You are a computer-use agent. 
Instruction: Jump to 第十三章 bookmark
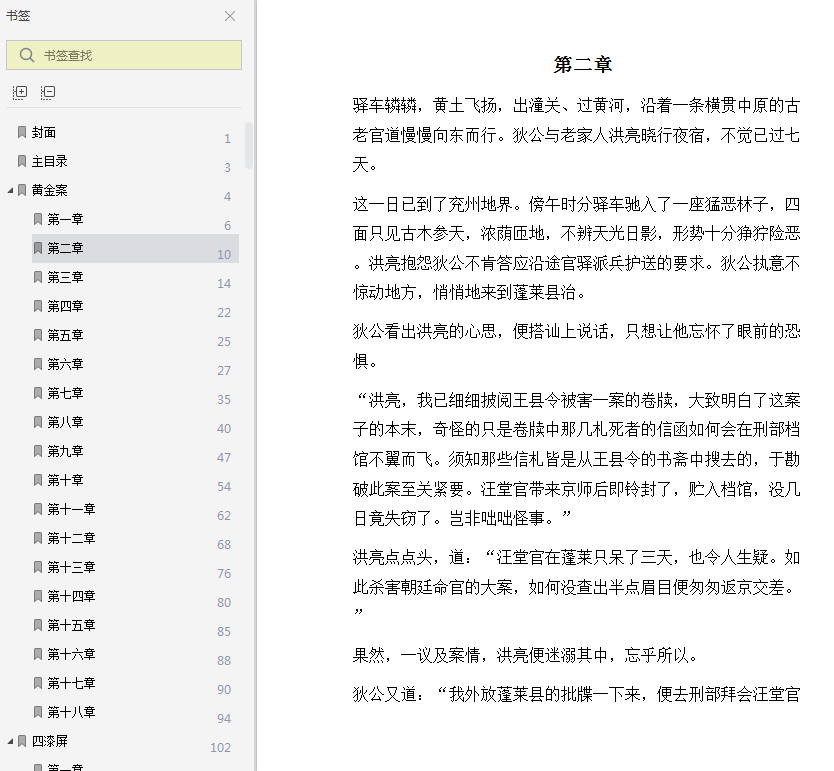(x=71, y=567)
